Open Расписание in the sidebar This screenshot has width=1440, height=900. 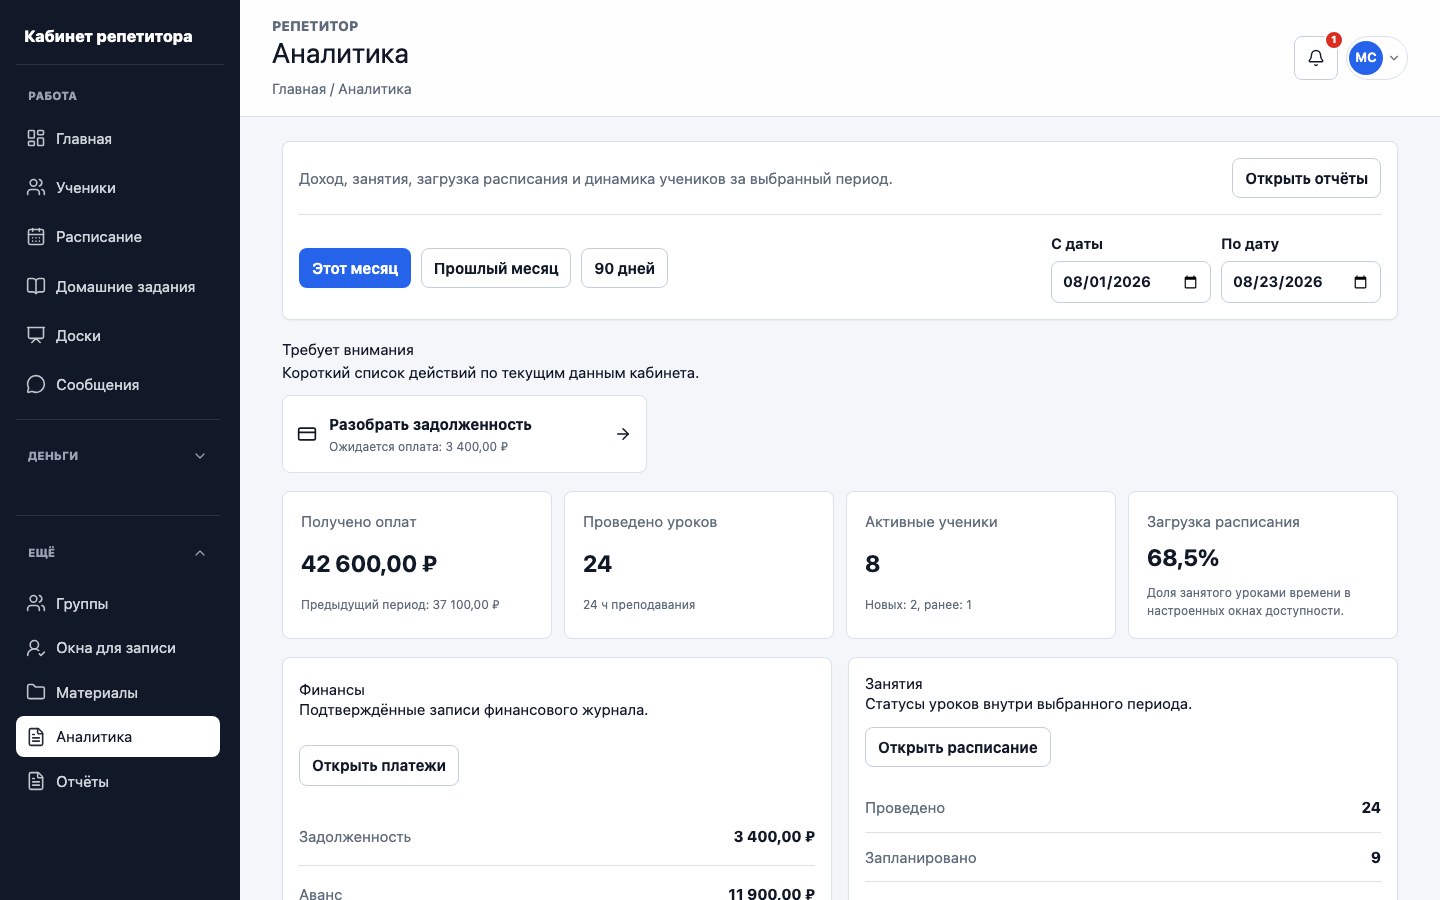pos(118,237)
